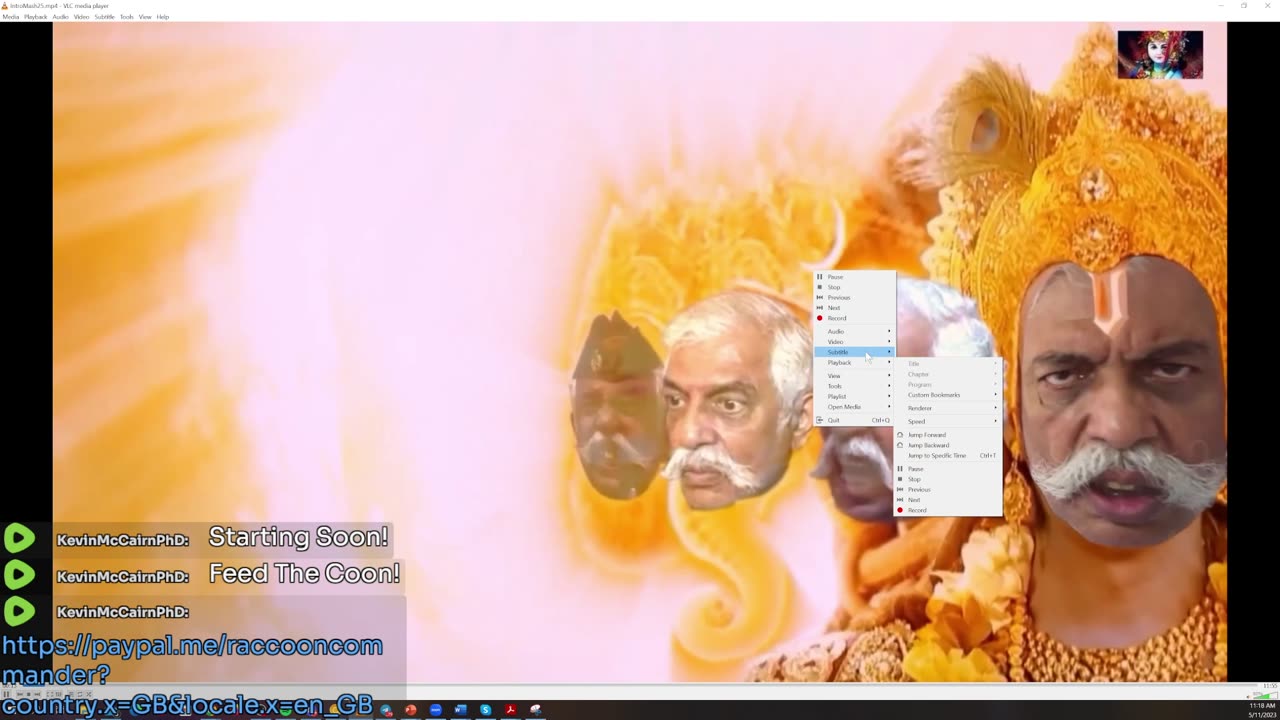
Task: Expand the Tools submenu in context menu
Action: point(854,386)
